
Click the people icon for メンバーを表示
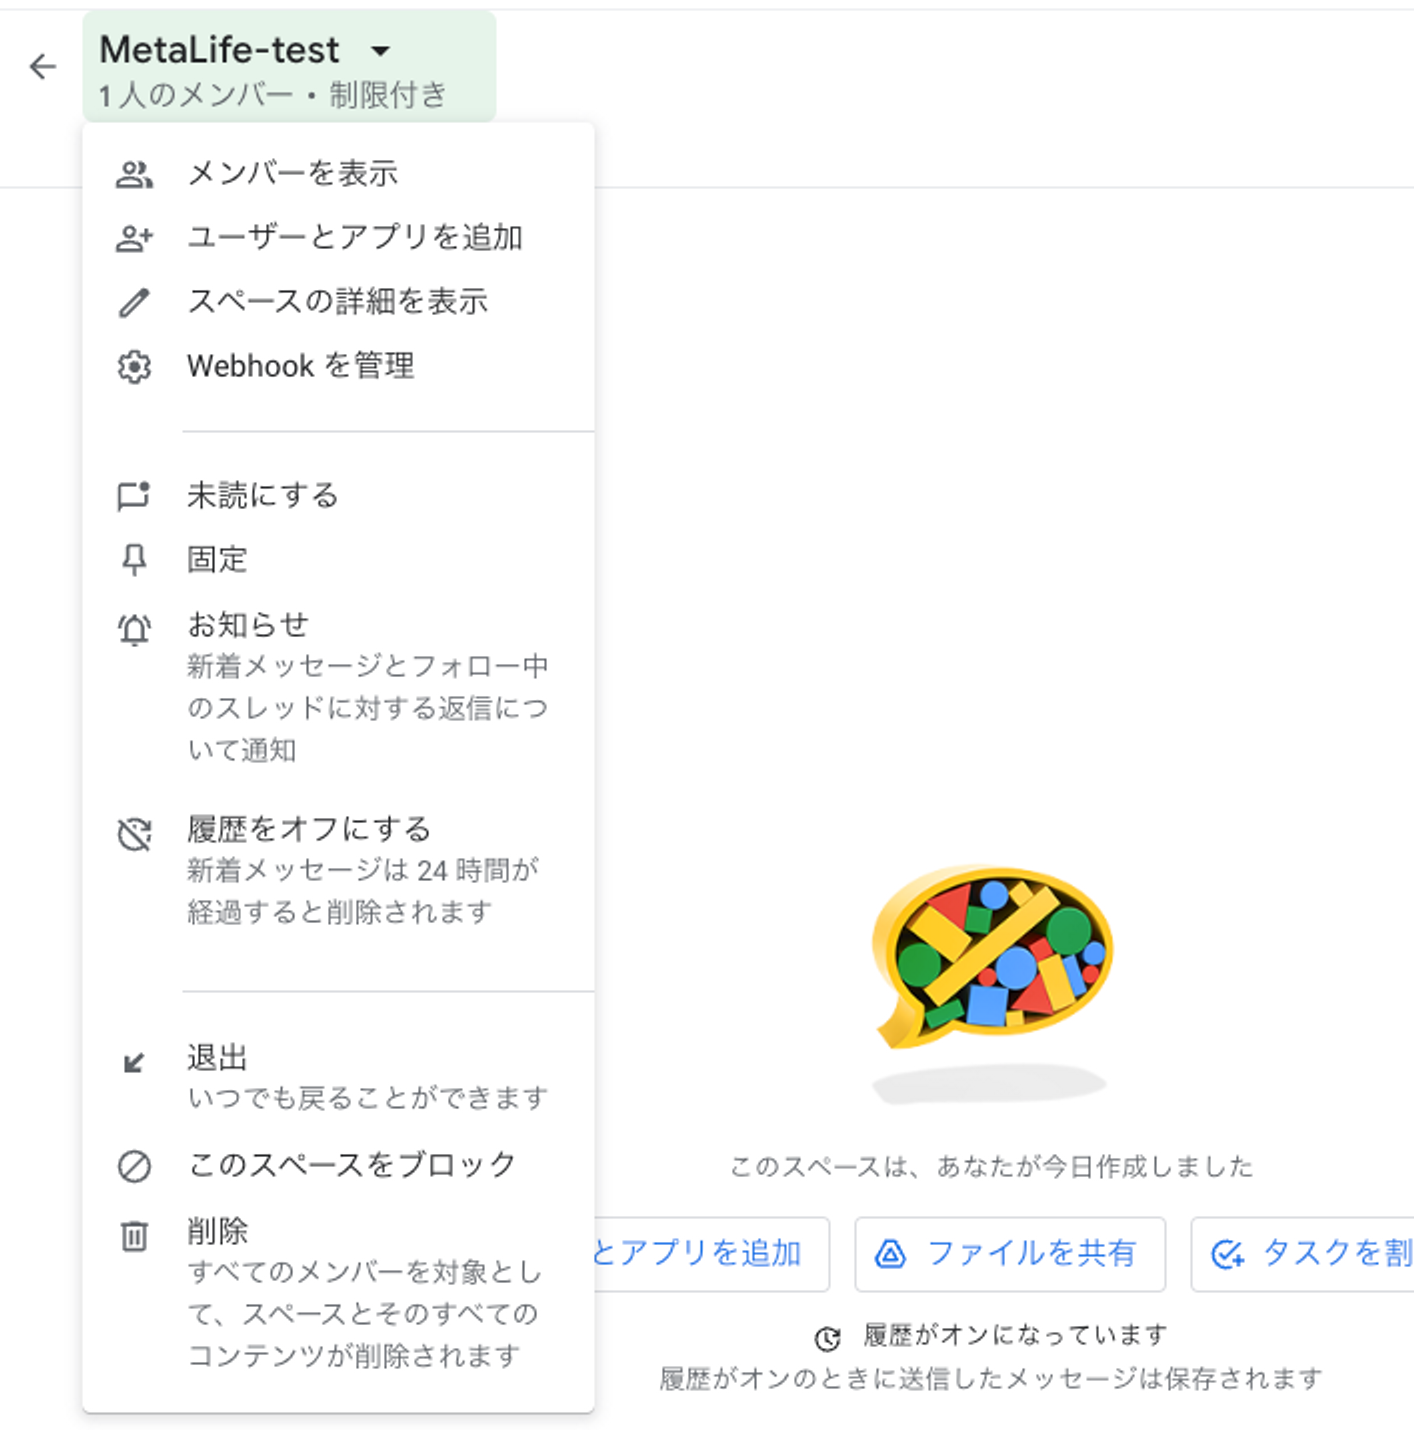(x=134, y=175)
